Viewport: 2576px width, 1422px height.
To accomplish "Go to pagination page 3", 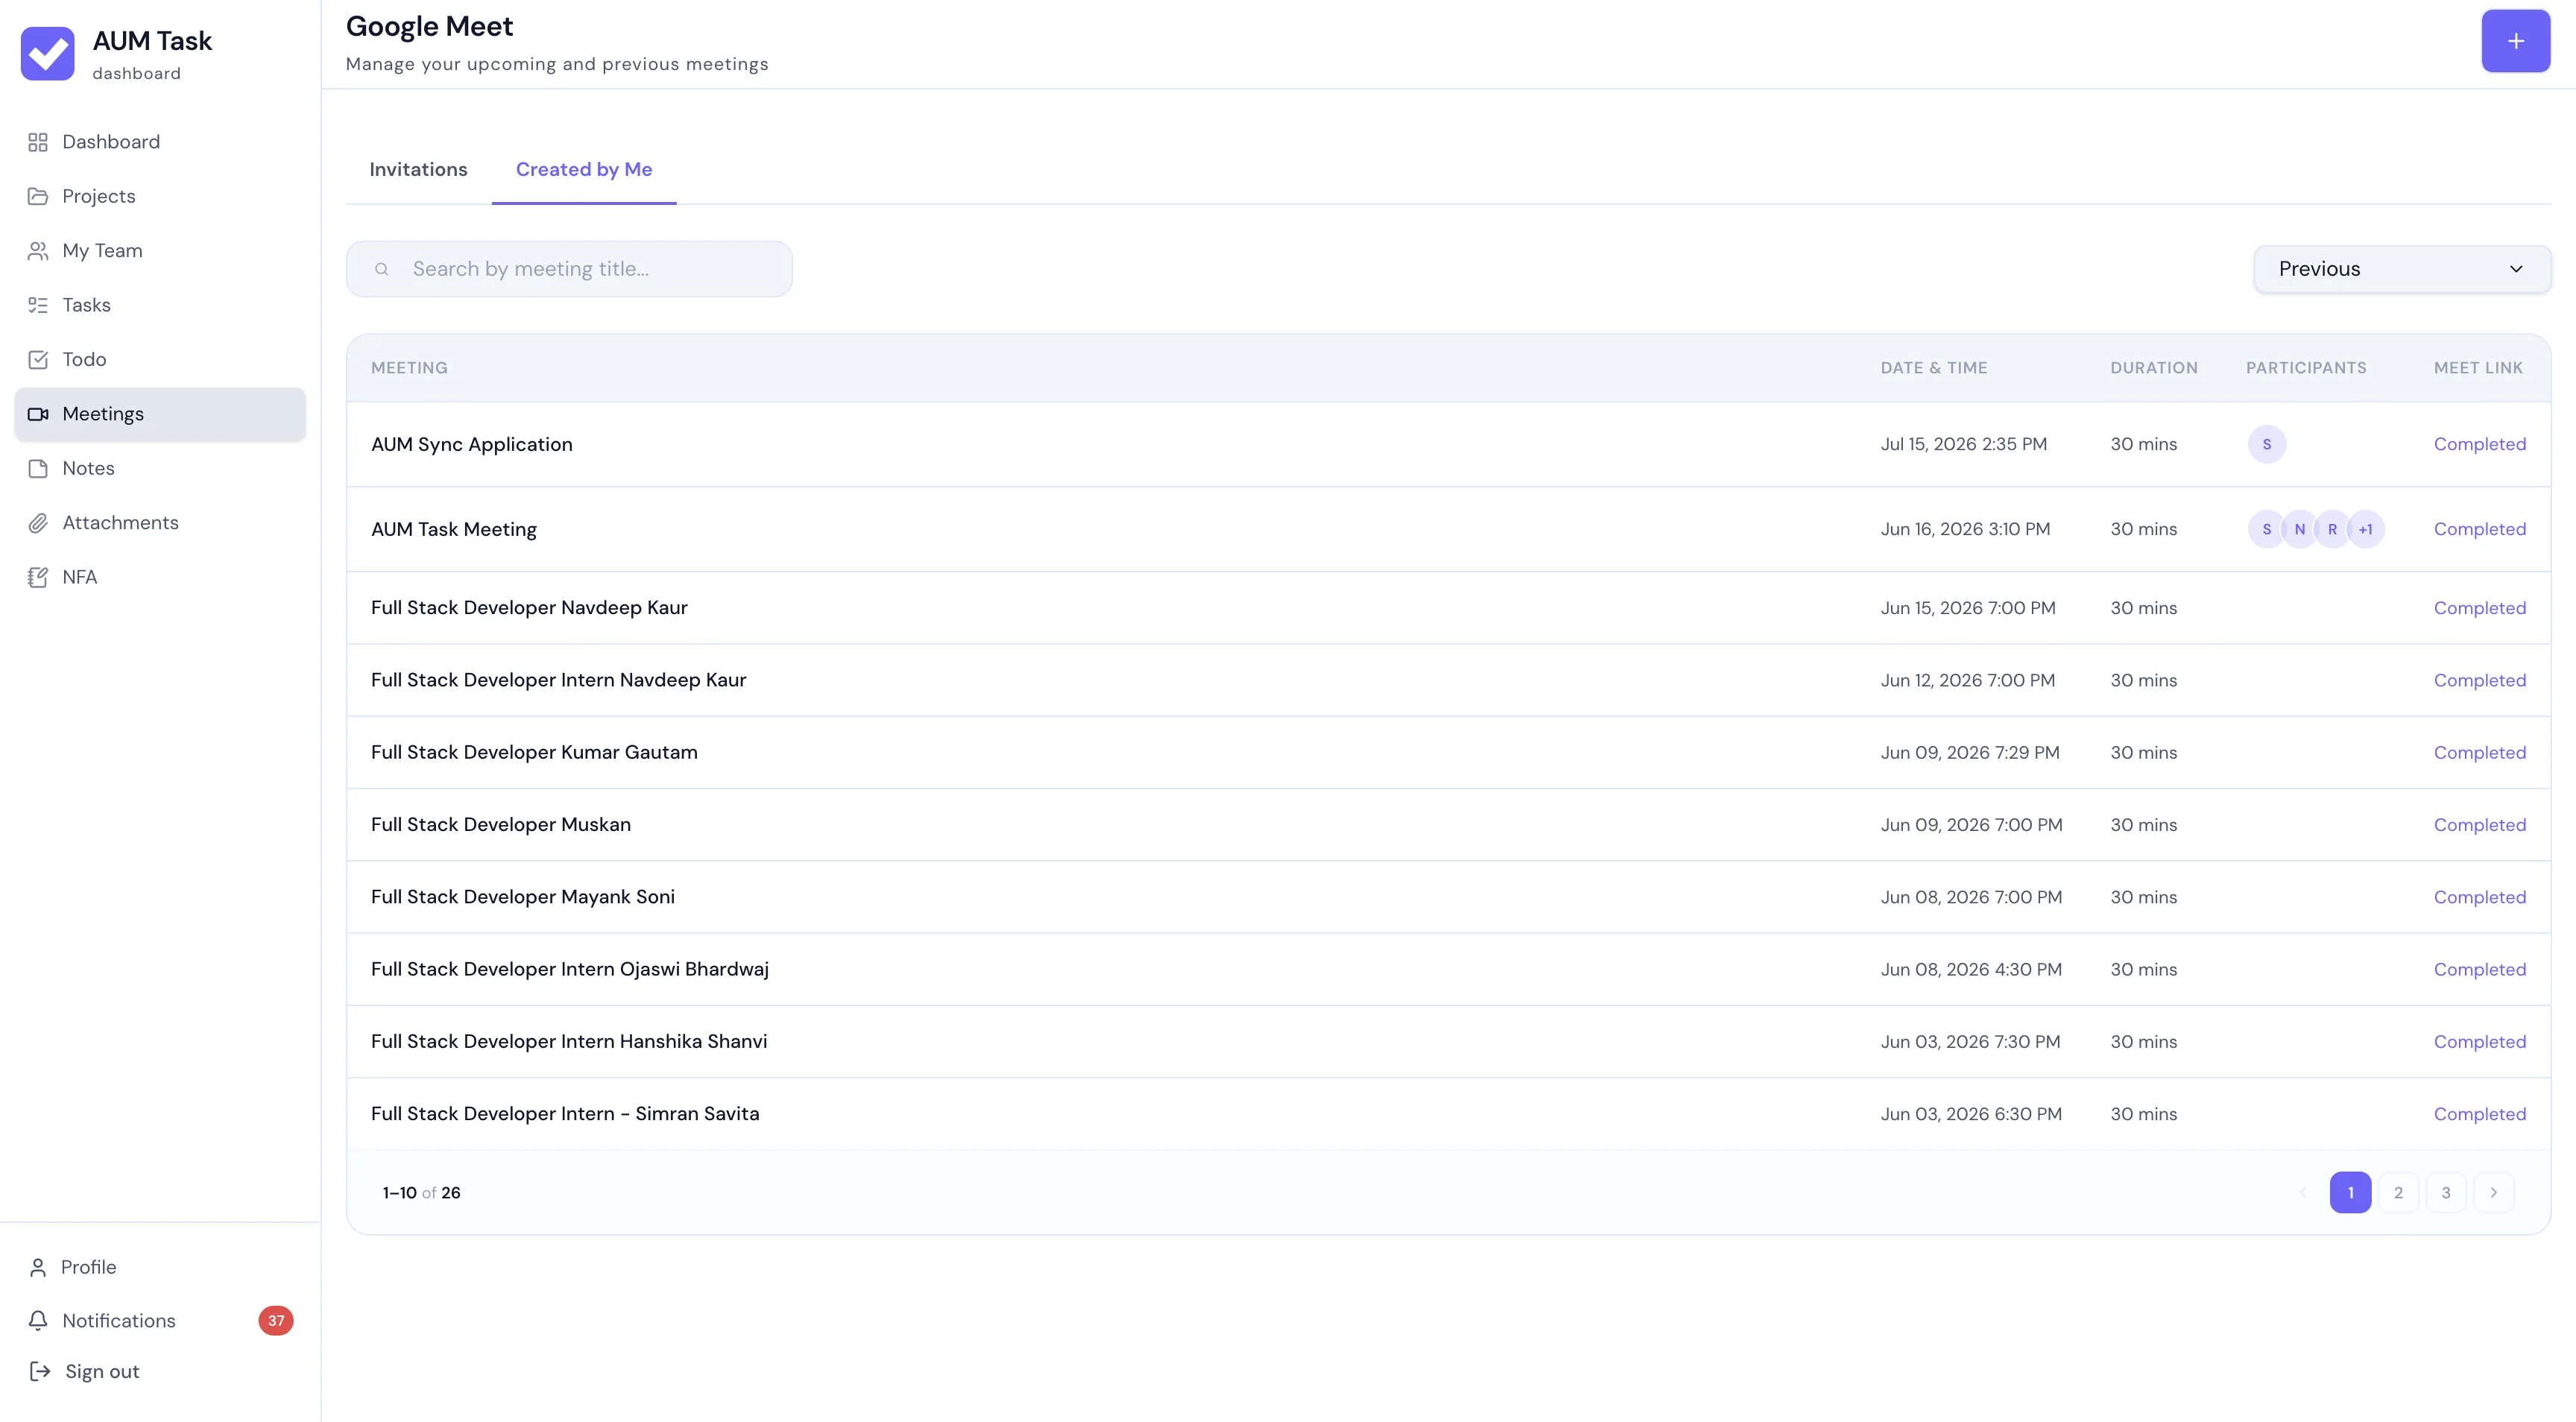I will tap(2446, 1192).
